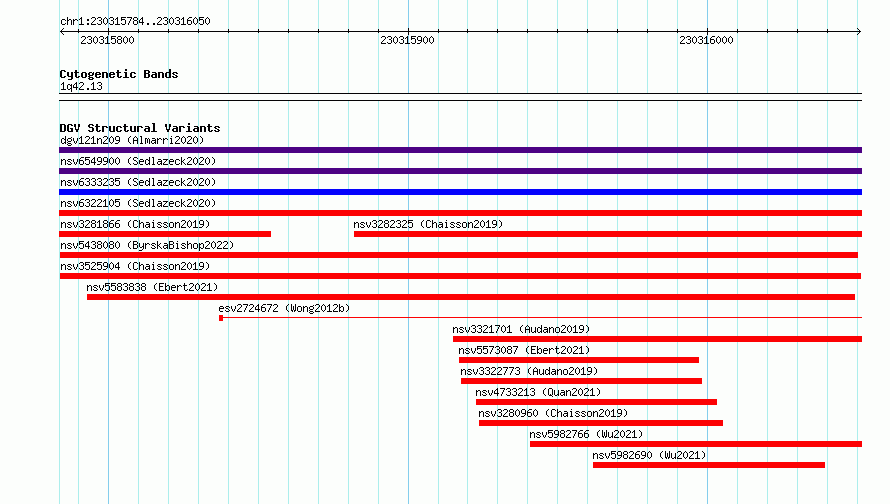890x504 pixels.
Task: Select nsv3280960 (Chaisson2019) label
Action: (553, 413)
